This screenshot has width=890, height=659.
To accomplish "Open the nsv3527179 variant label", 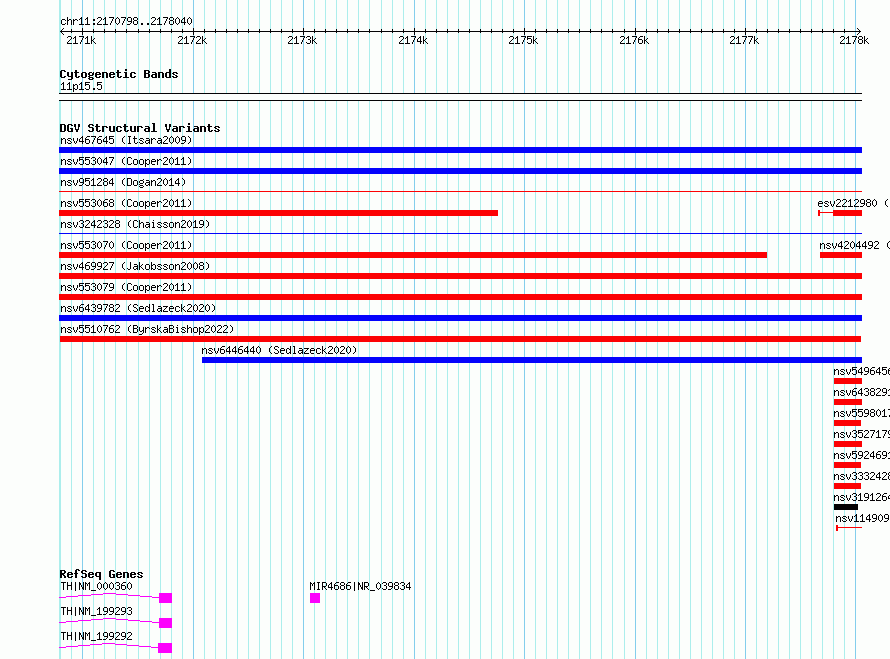I will pos(862,434).
